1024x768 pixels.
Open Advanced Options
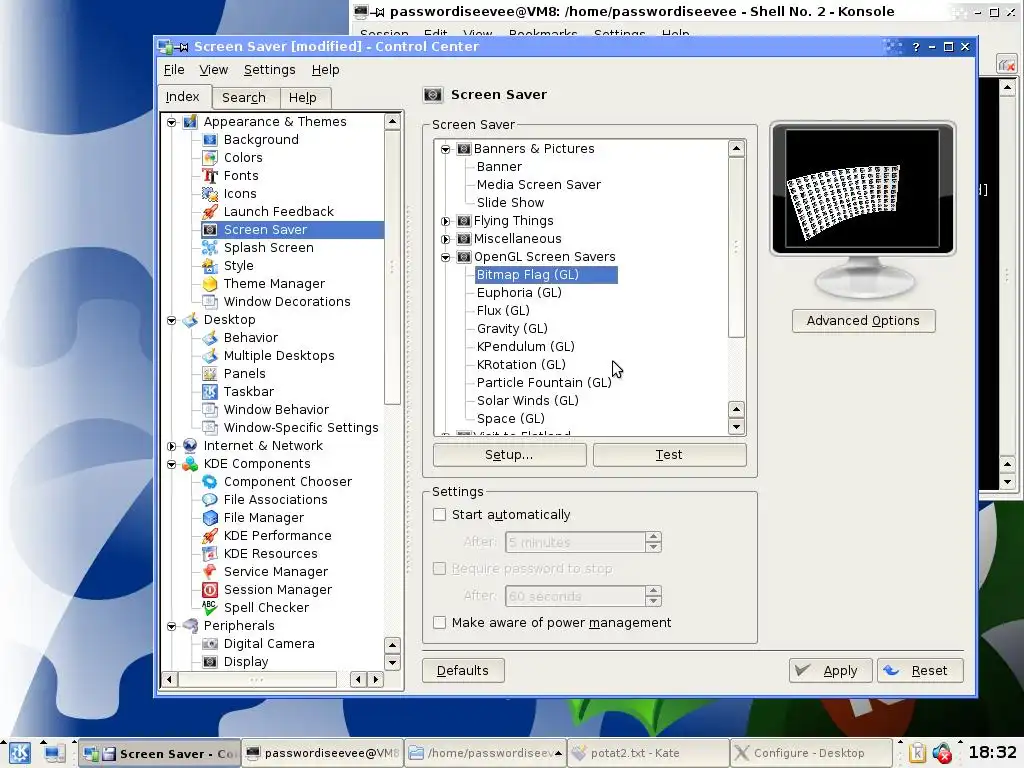click(863, 321)
